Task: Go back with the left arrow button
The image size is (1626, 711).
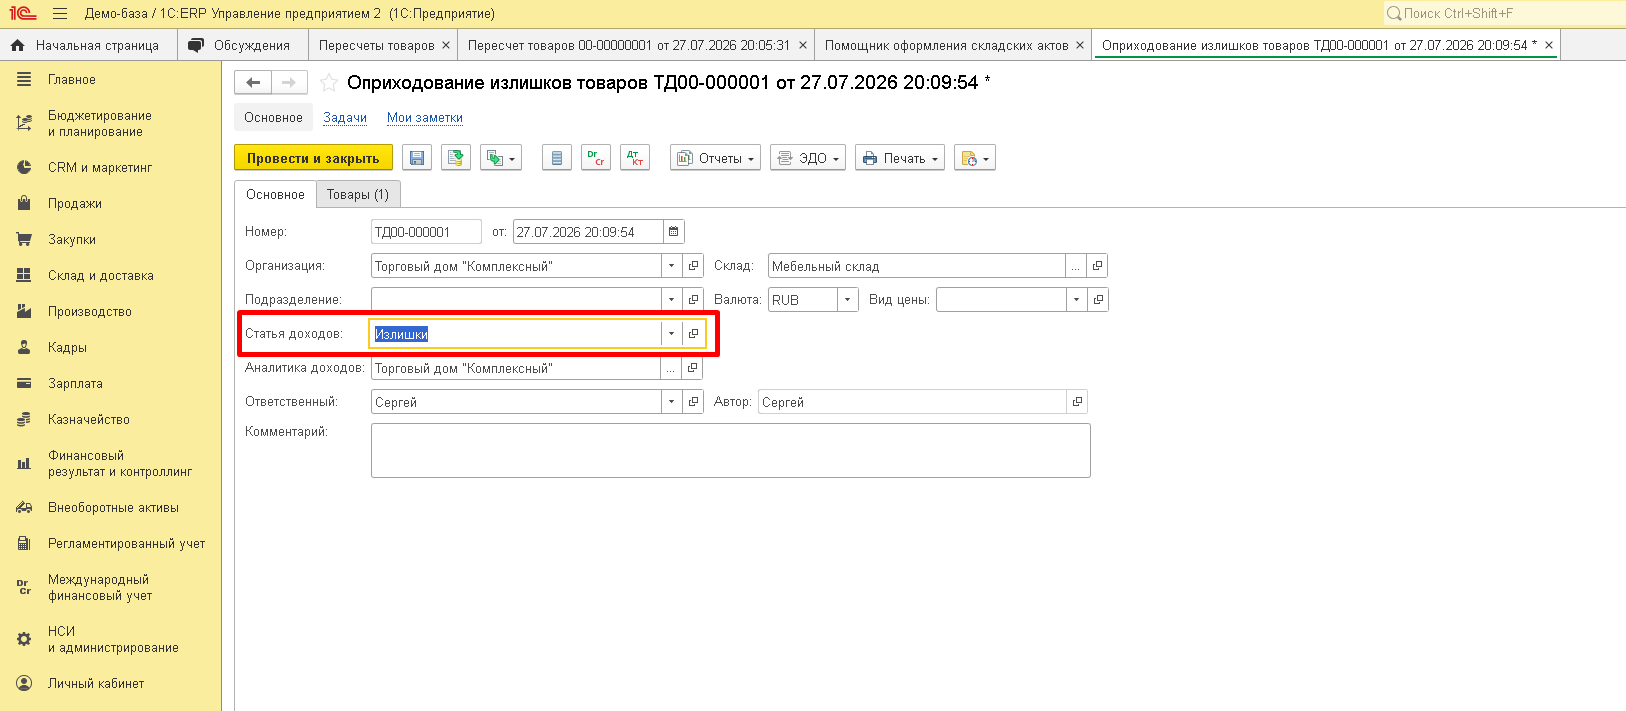Action: point(253,83)
